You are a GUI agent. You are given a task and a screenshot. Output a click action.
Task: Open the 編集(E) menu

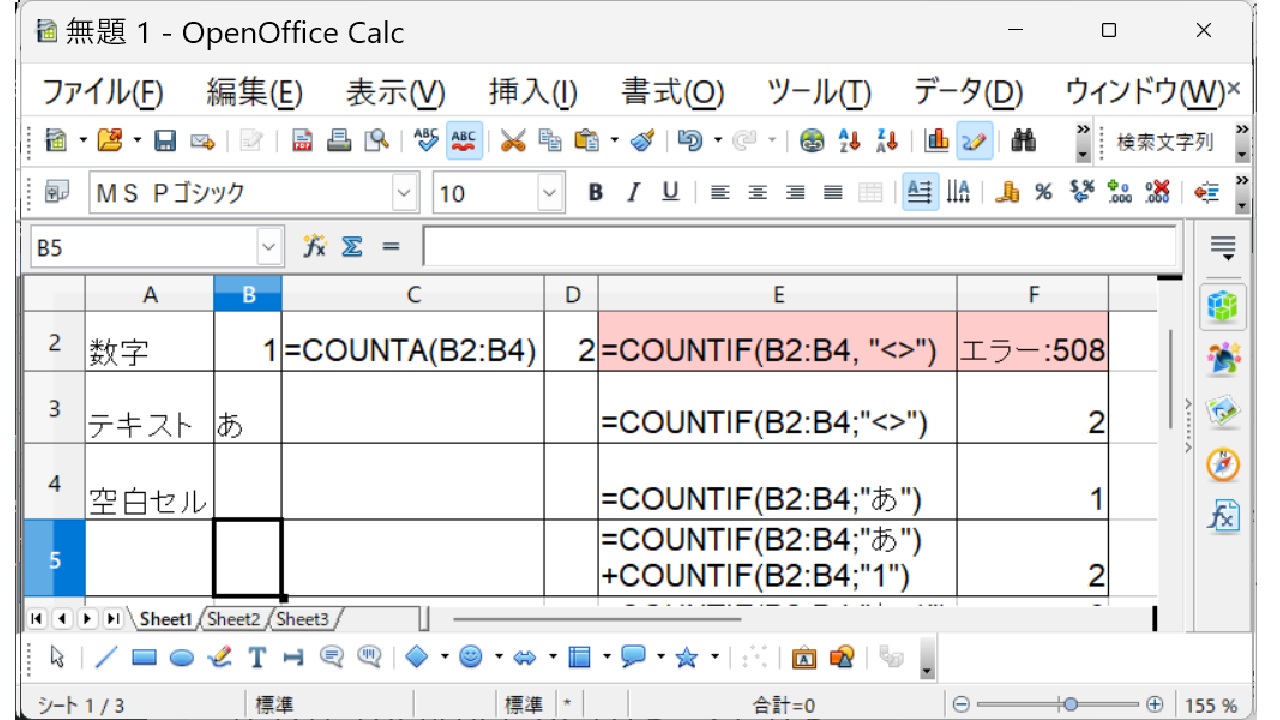[x=254, y=93]
